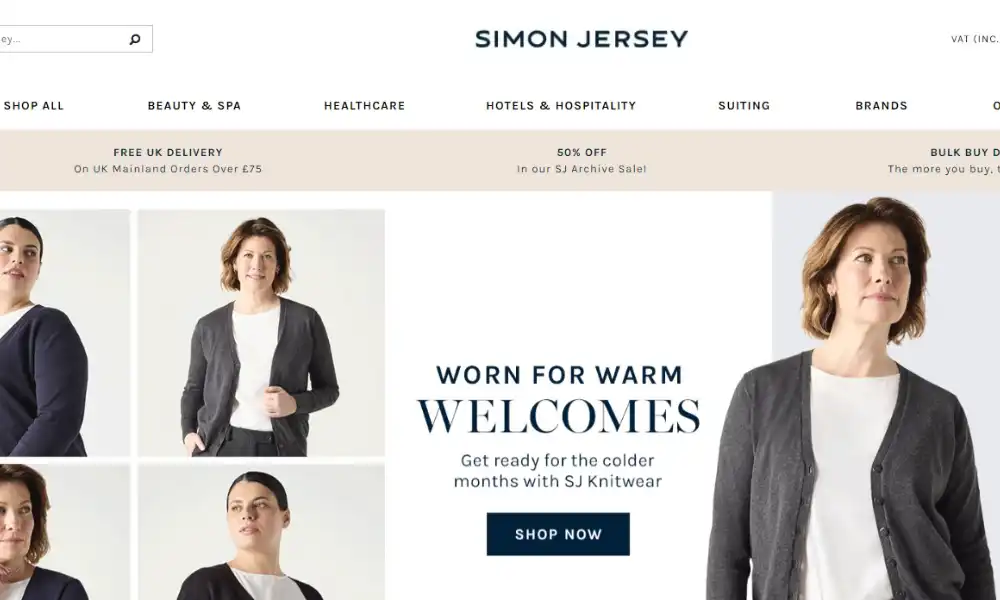
Task: Click the large hero model image
Action: (x=886, y=395)
